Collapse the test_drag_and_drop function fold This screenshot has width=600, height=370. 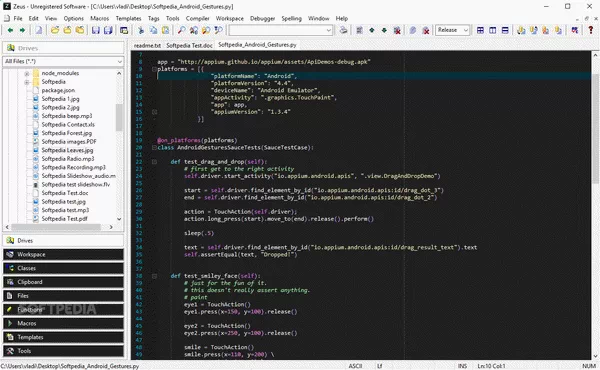click(x=154, y=162)
